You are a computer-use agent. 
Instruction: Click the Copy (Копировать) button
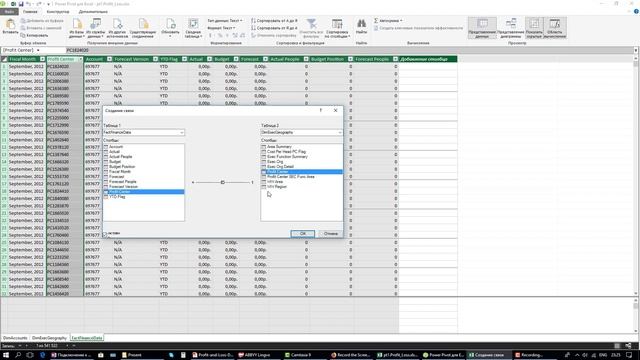(x=34, y=36)
